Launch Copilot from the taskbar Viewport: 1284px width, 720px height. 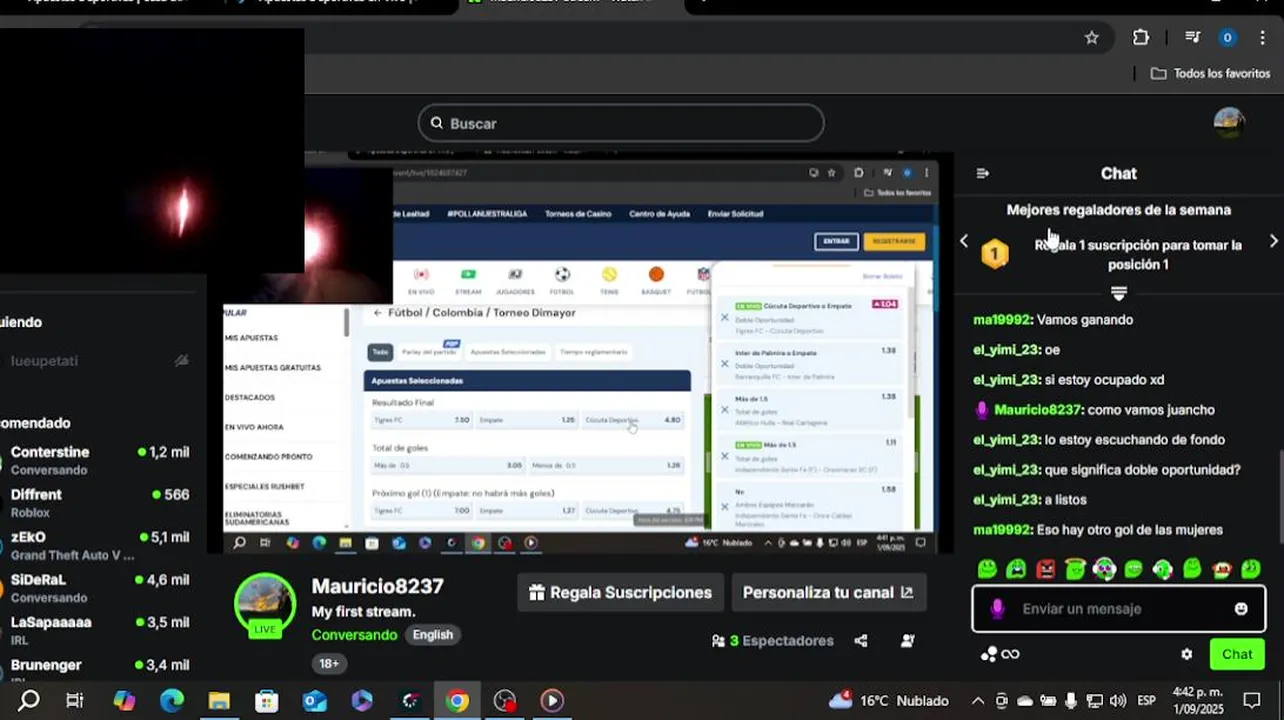[124, 701]
